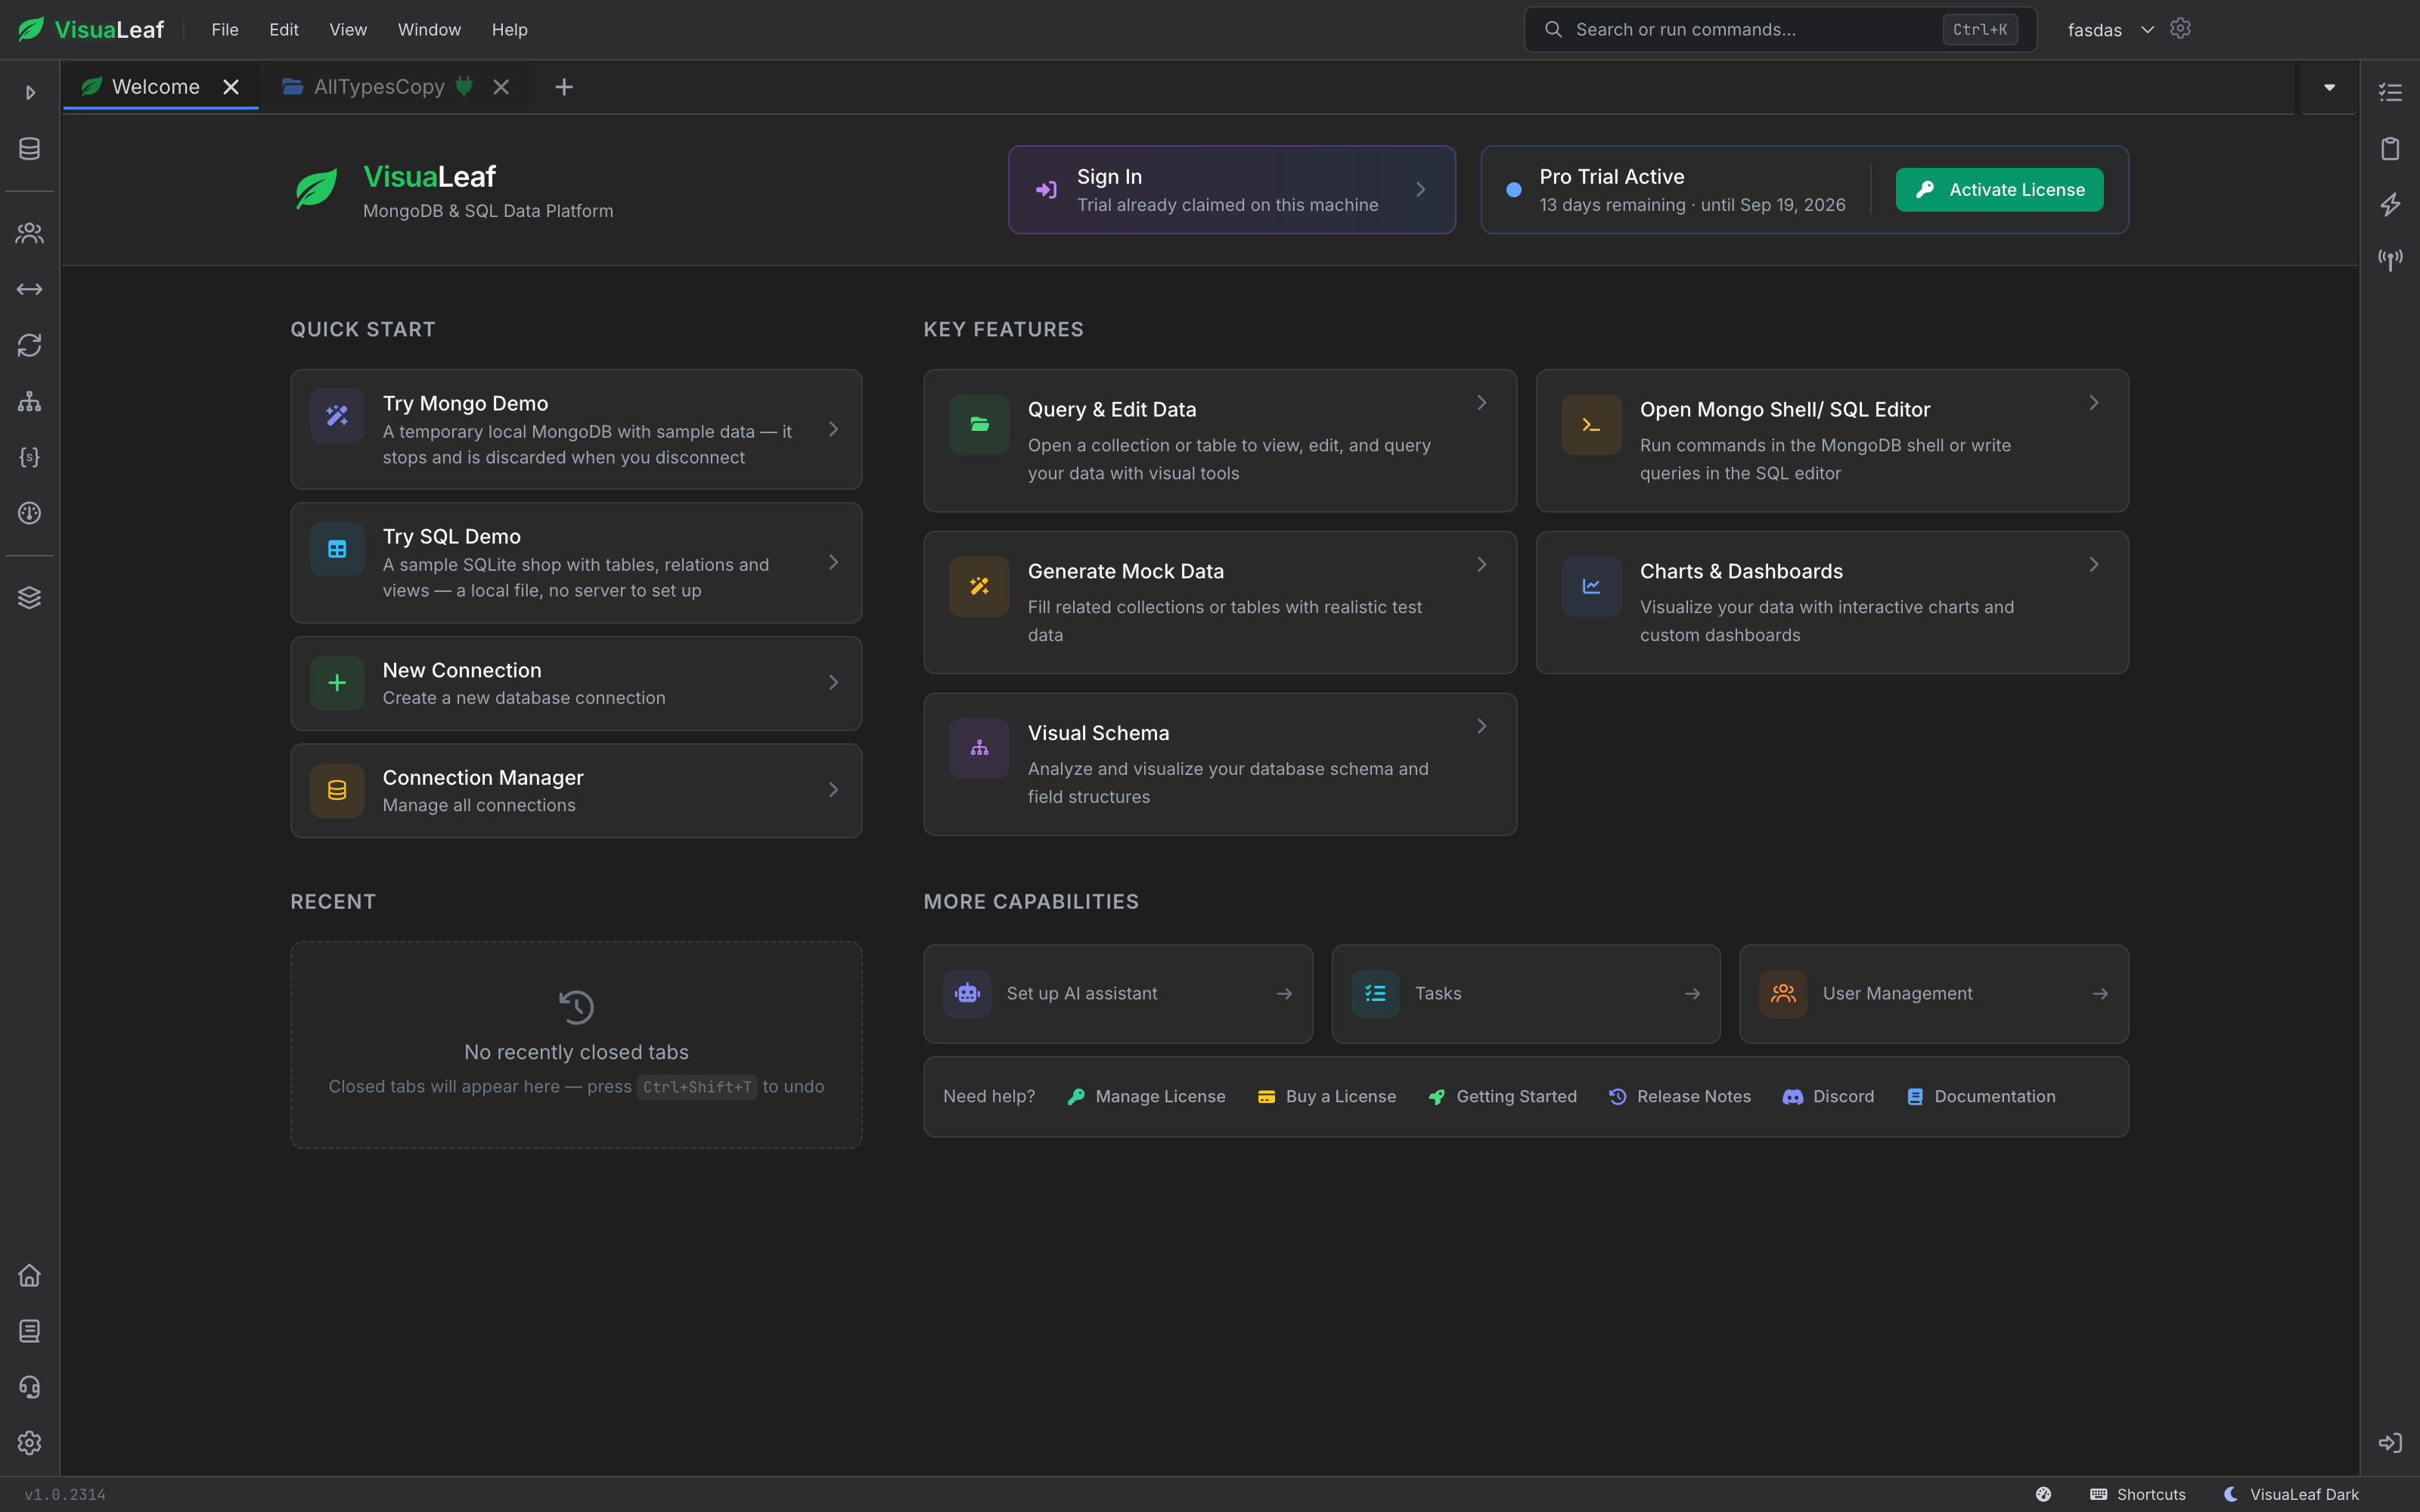Open the tab list dropdown caret
The image size is (2420, 1512).
pyautogui.click(x=2329, y=87)
